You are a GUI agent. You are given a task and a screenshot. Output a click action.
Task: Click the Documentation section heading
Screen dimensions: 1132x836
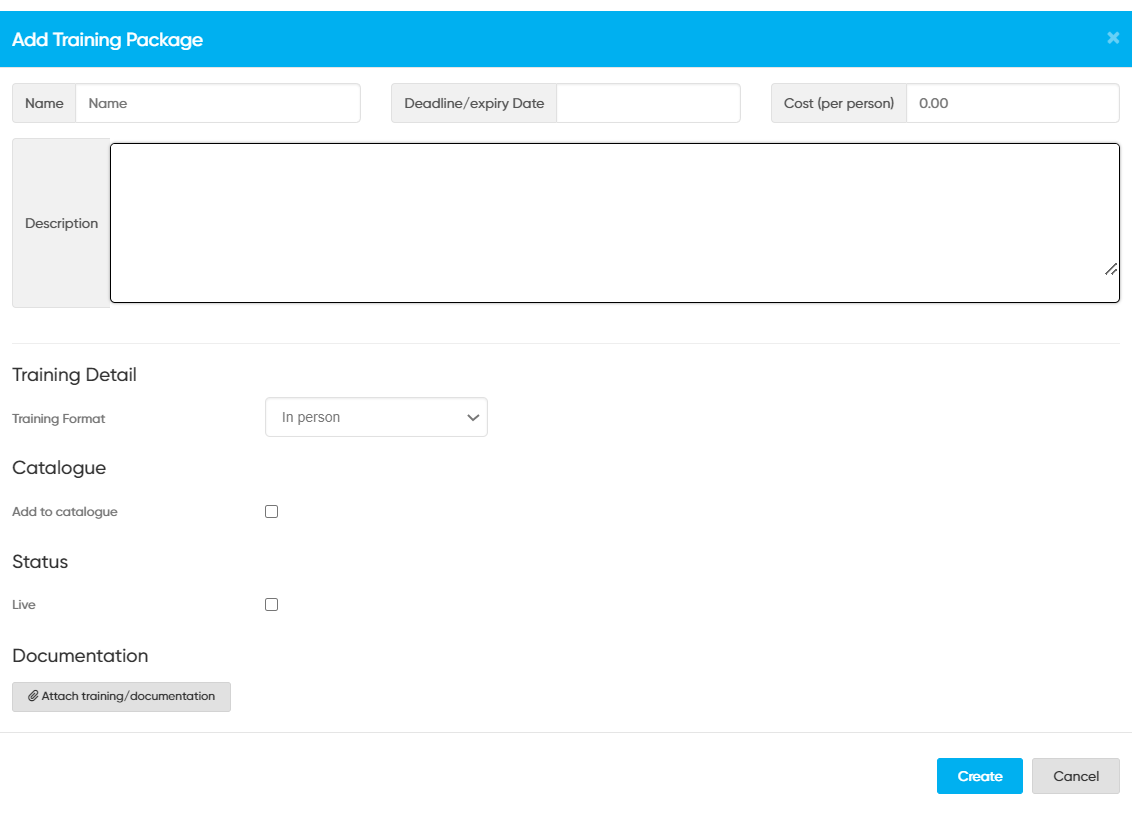coord(80,656)
